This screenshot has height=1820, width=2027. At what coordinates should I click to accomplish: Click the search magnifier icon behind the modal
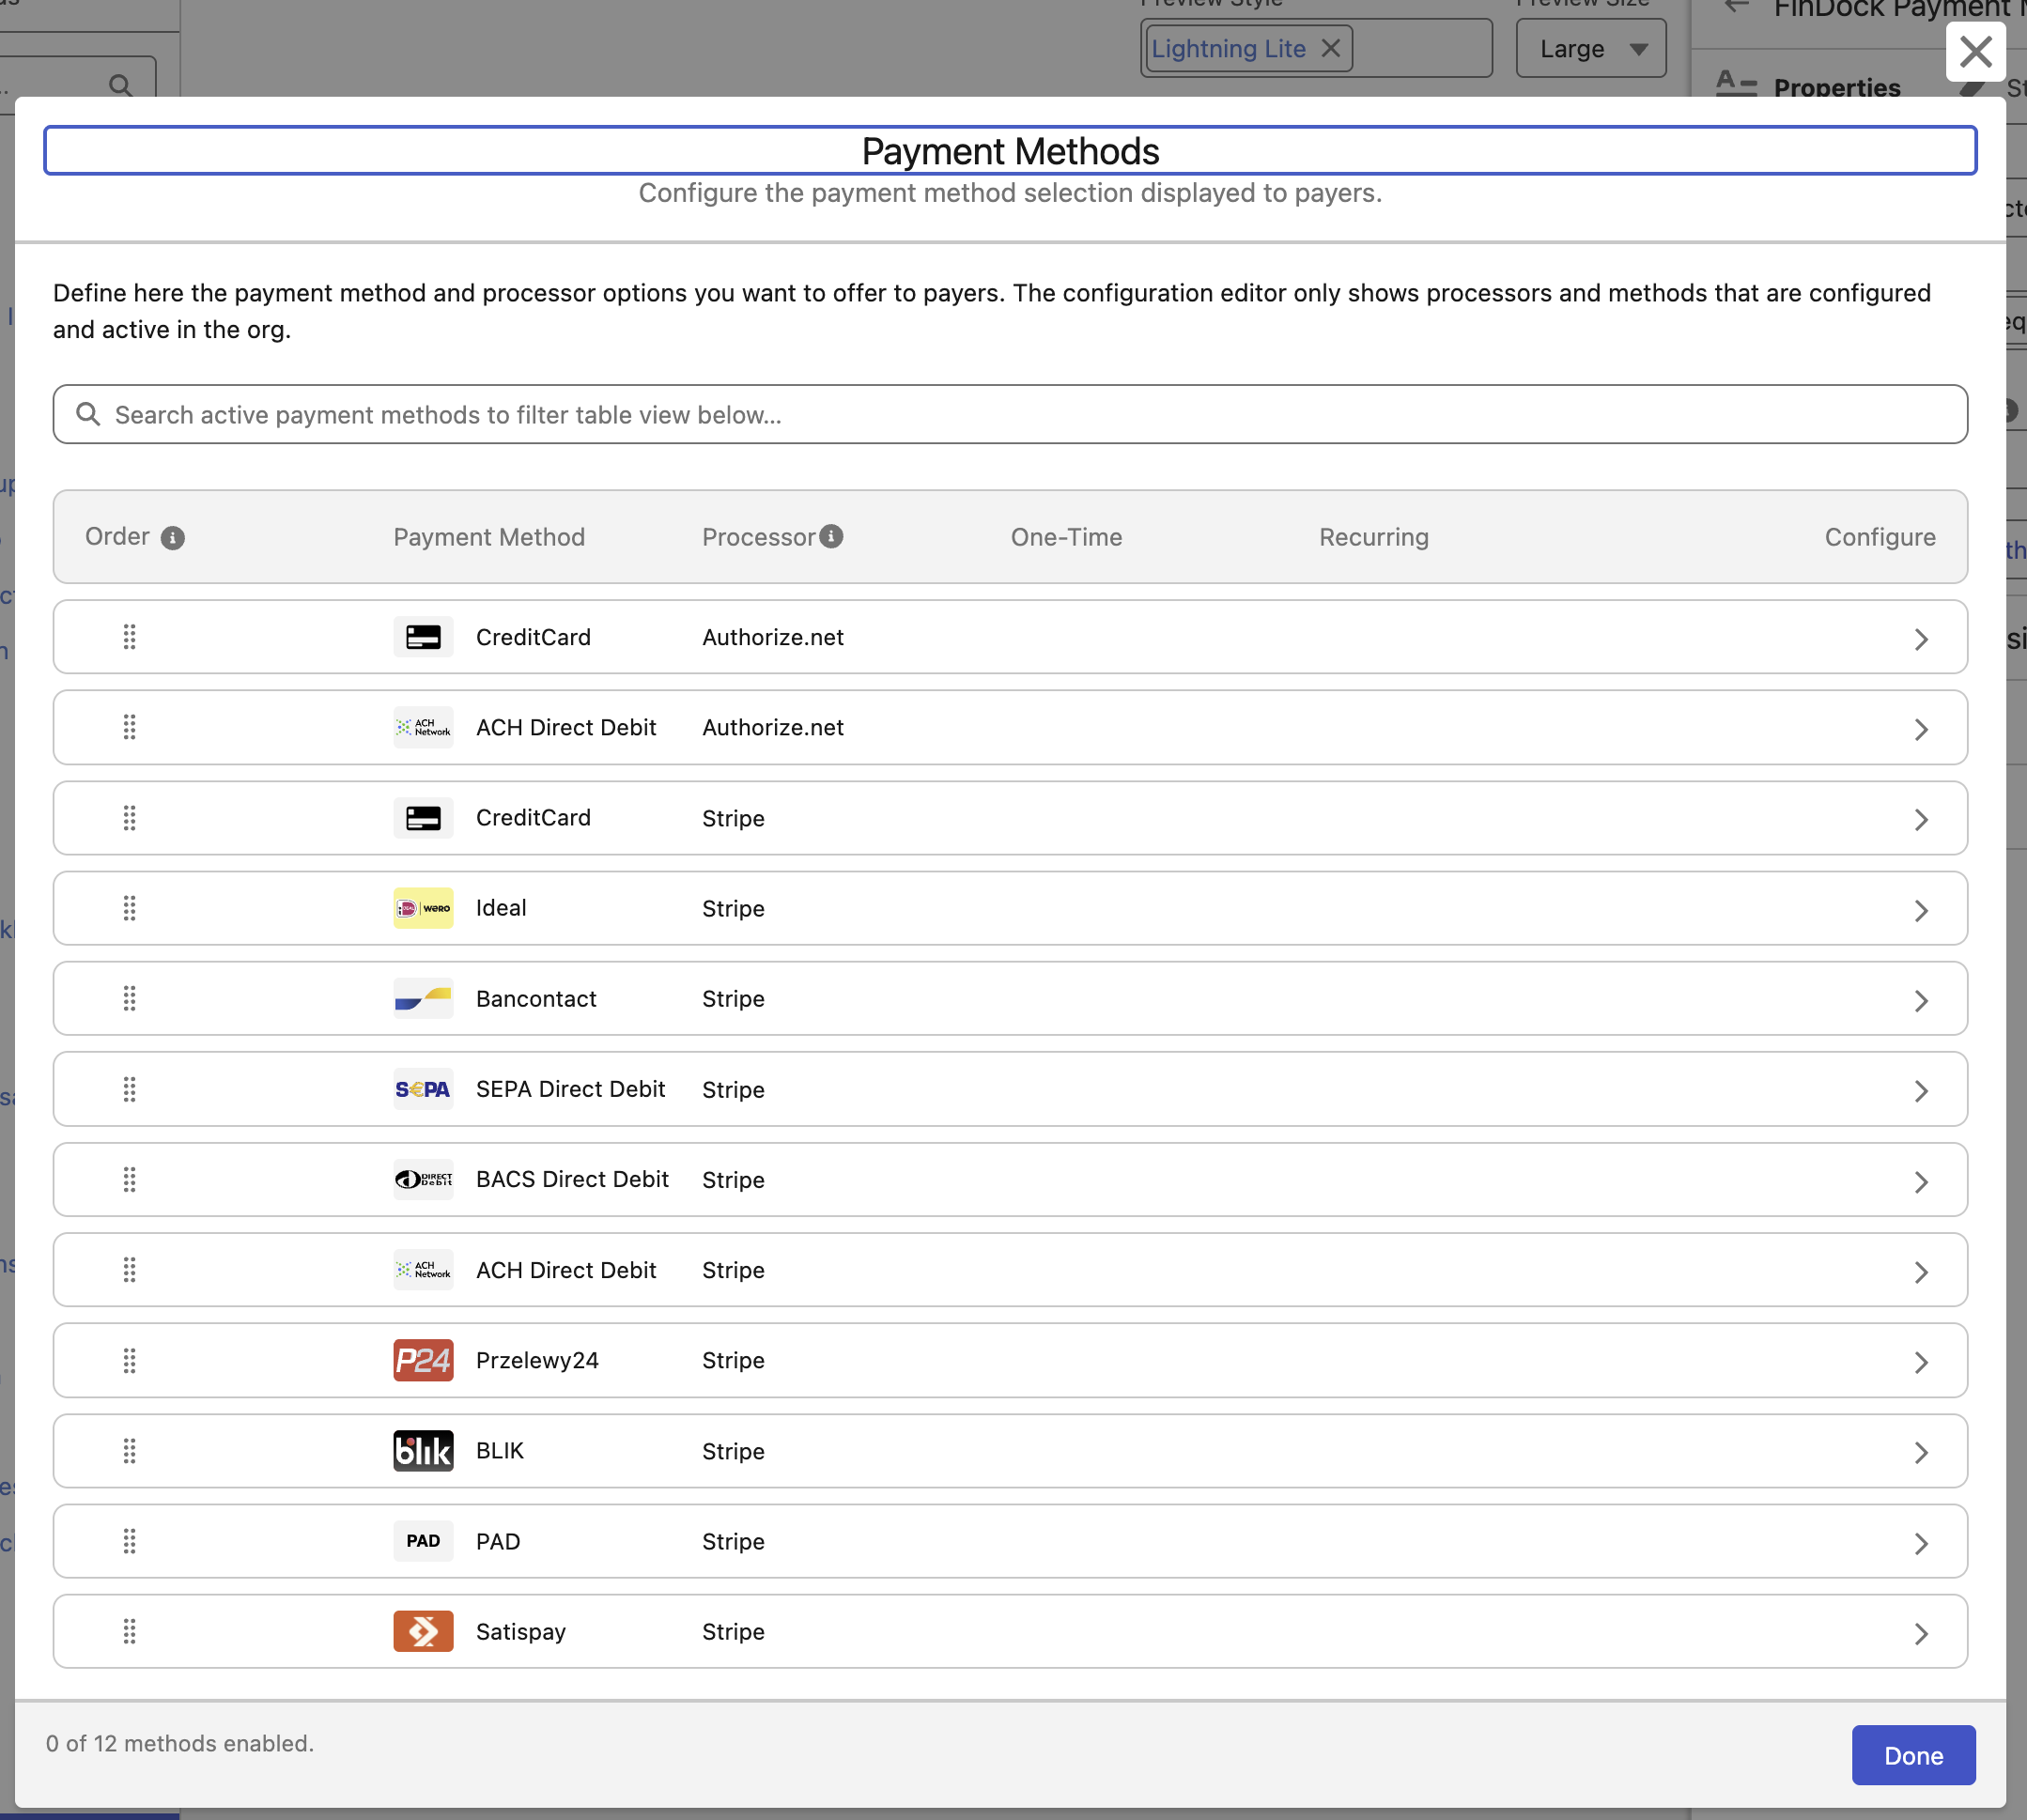[x=120, y=86]
